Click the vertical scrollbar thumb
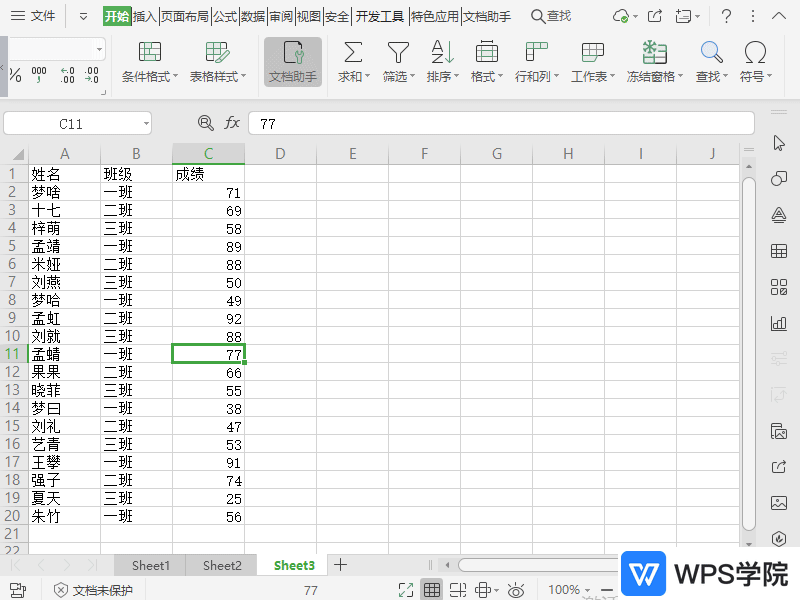The image size is (800, 600). coord(748,354)
